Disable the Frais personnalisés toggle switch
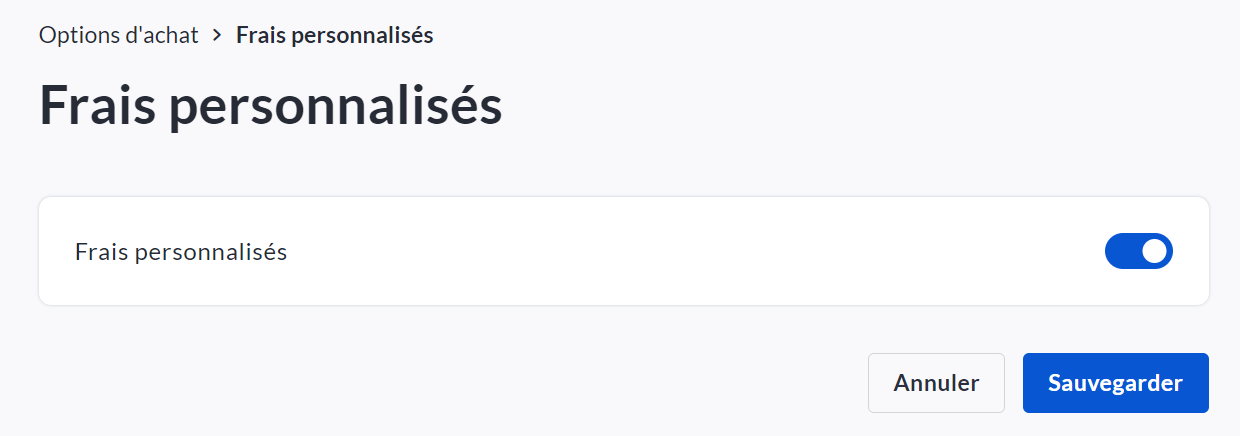Screen dimensions: 1240x436 [x=1138, y=252]
